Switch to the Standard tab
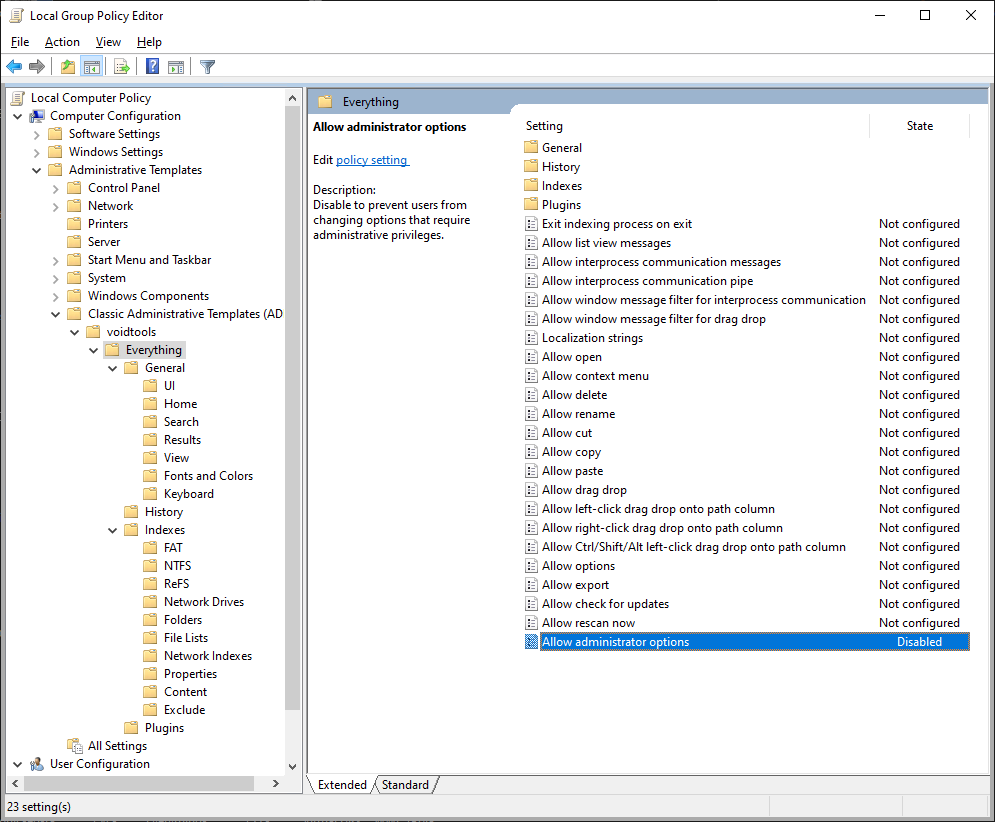 (x=405, y=785)
